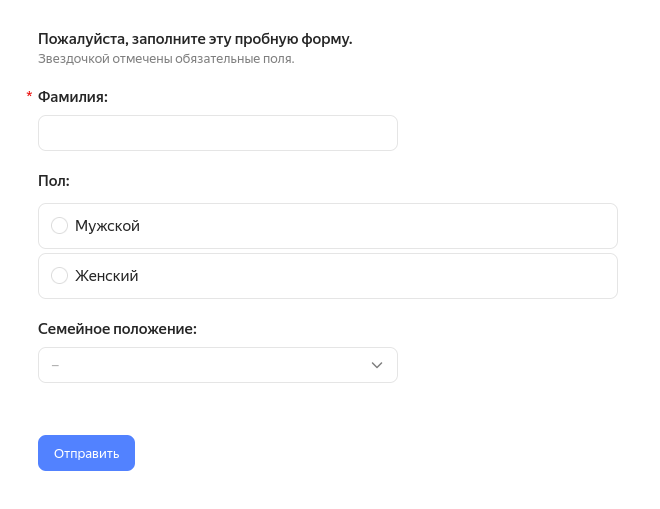Open the Семейное положение dropdown
The width and height of the screenshot is (660, 509).
(x=217, y=365)
